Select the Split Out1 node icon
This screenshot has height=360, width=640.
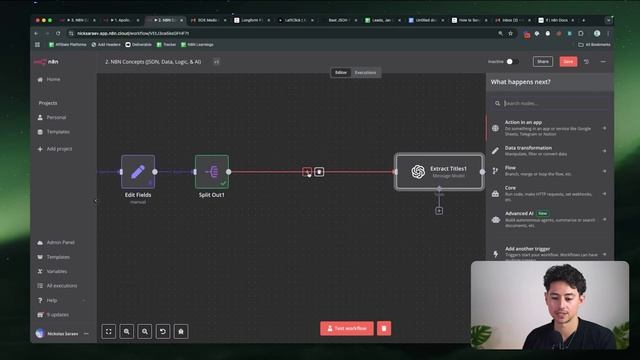point(212,171)
